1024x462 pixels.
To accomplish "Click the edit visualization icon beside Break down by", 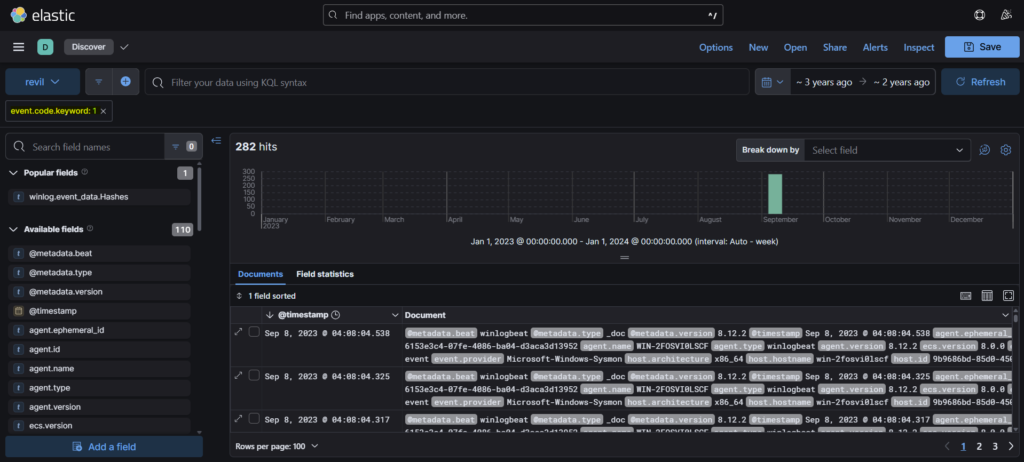I will pyautogui.click(x=984, y=150).
